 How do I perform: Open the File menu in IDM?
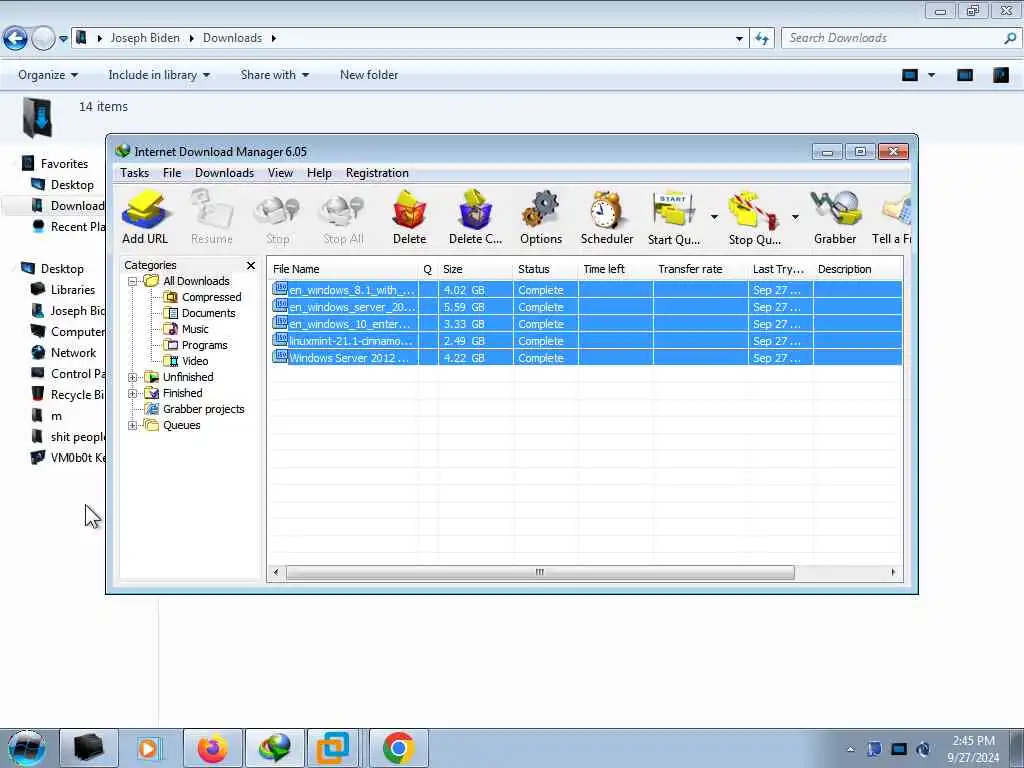(x=172, y=173)
